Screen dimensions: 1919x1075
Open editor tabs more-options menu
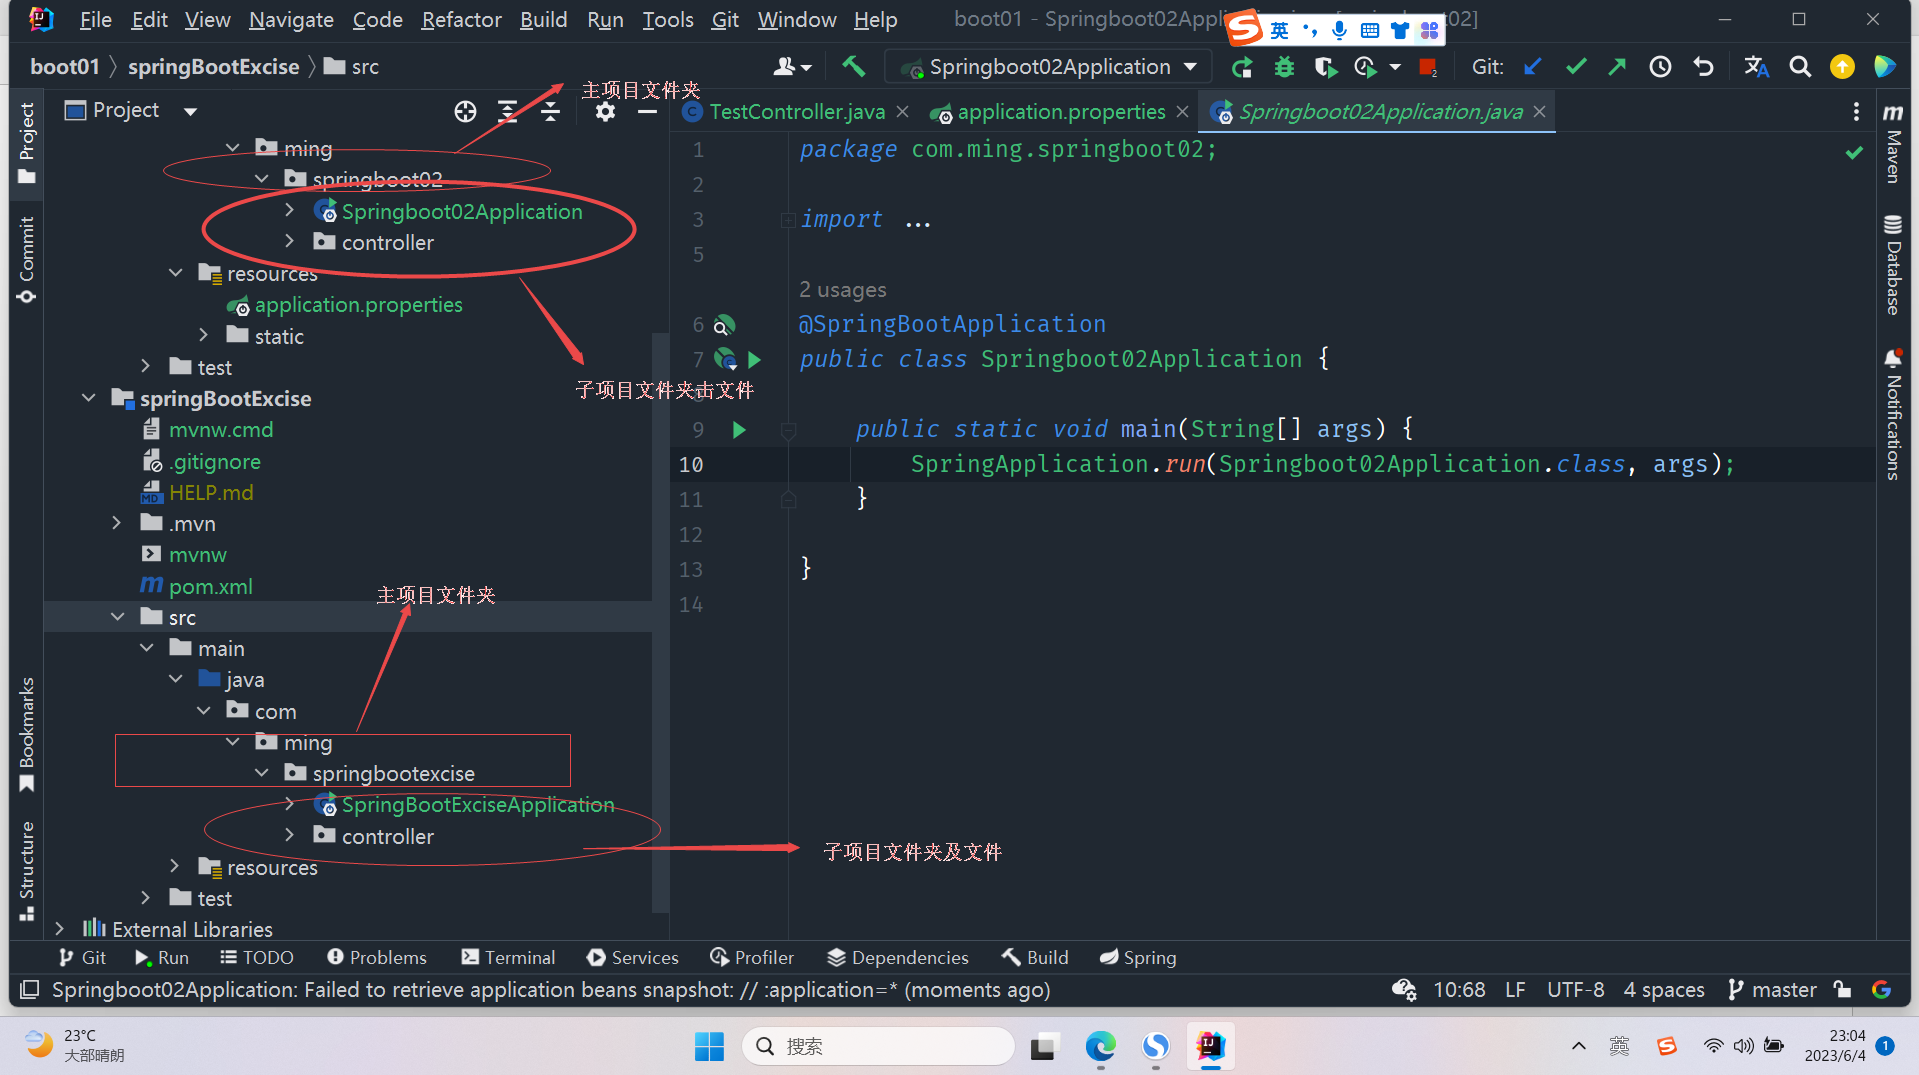1856,111
